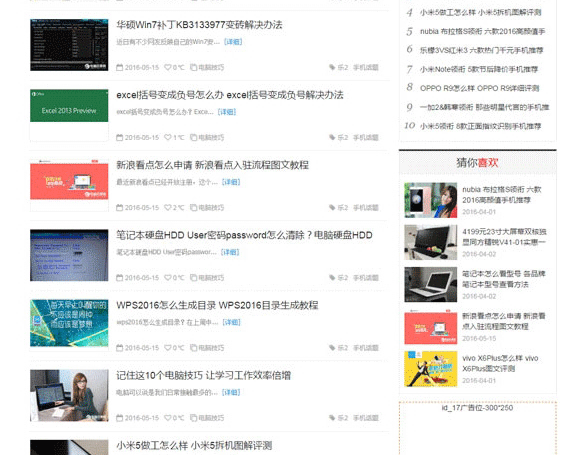Image resolution: width=587 pixels, height=455 pixels.
Task: Open 猜你喜欢 item nubia 布拉格S领衔
Action: (502, 195)
